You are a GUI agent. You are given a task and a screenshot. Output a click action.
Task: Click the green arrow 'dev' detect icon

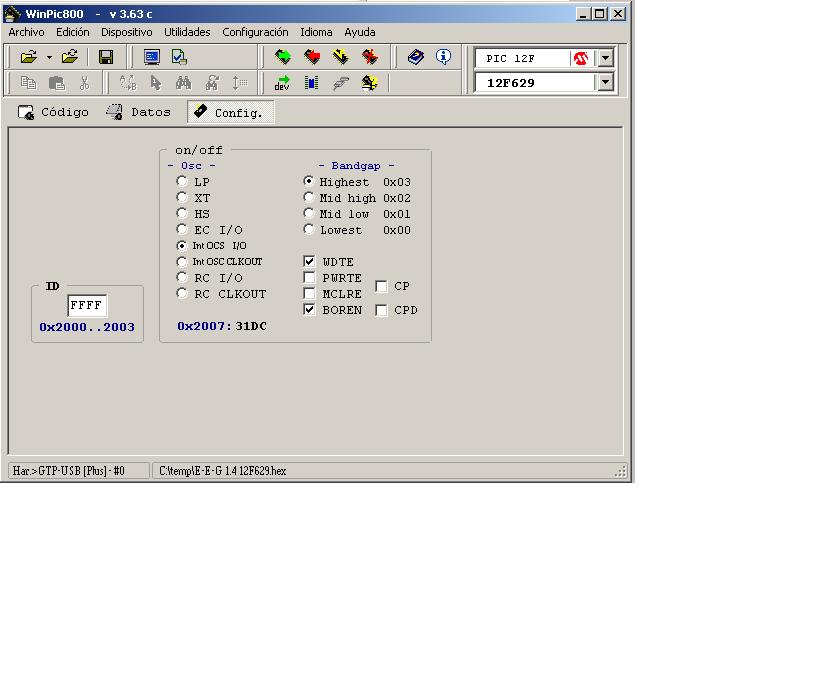[283, 83]
